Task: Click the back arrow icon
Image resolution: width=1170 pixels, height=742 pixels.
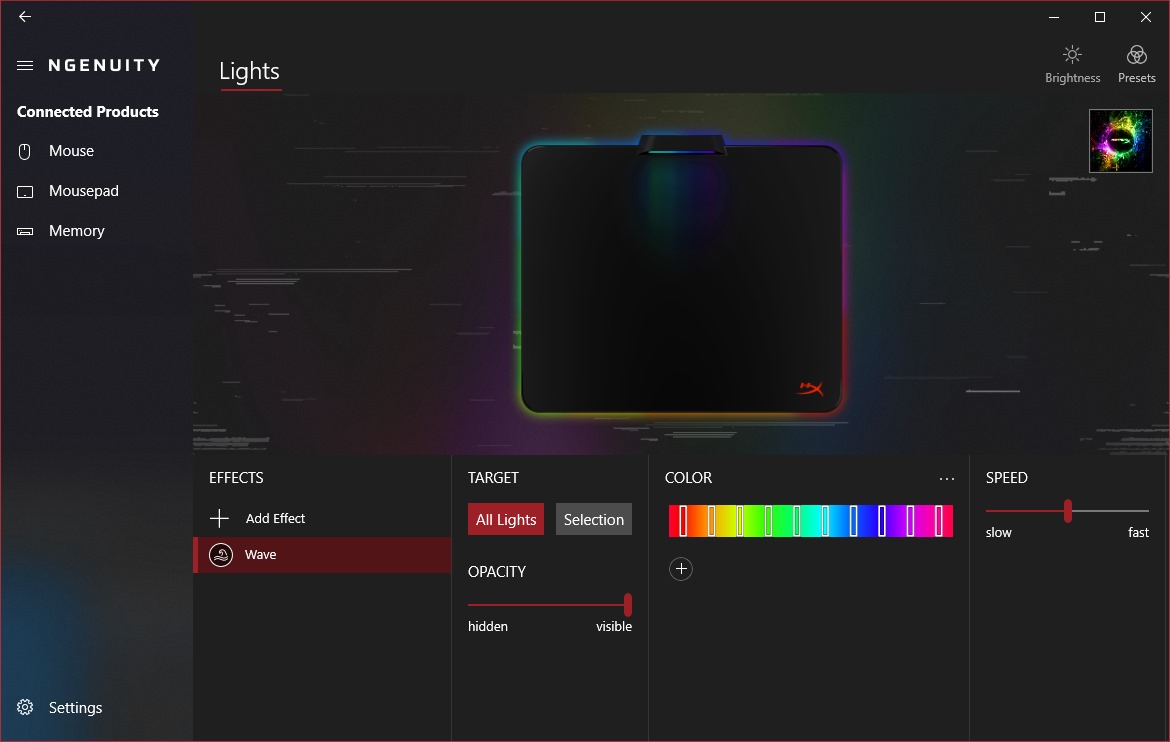Action: (25, 17)
